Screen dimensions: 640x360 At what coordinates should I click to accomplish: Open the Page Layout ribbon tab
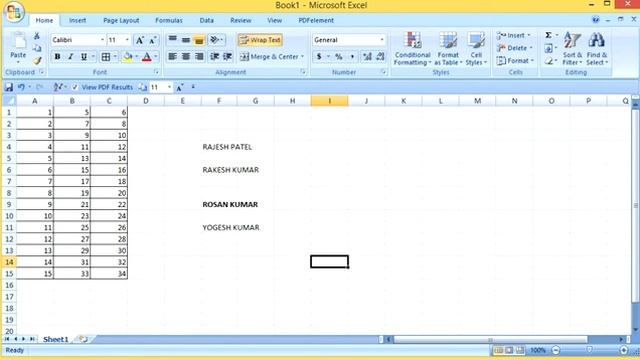pos(121,20)
